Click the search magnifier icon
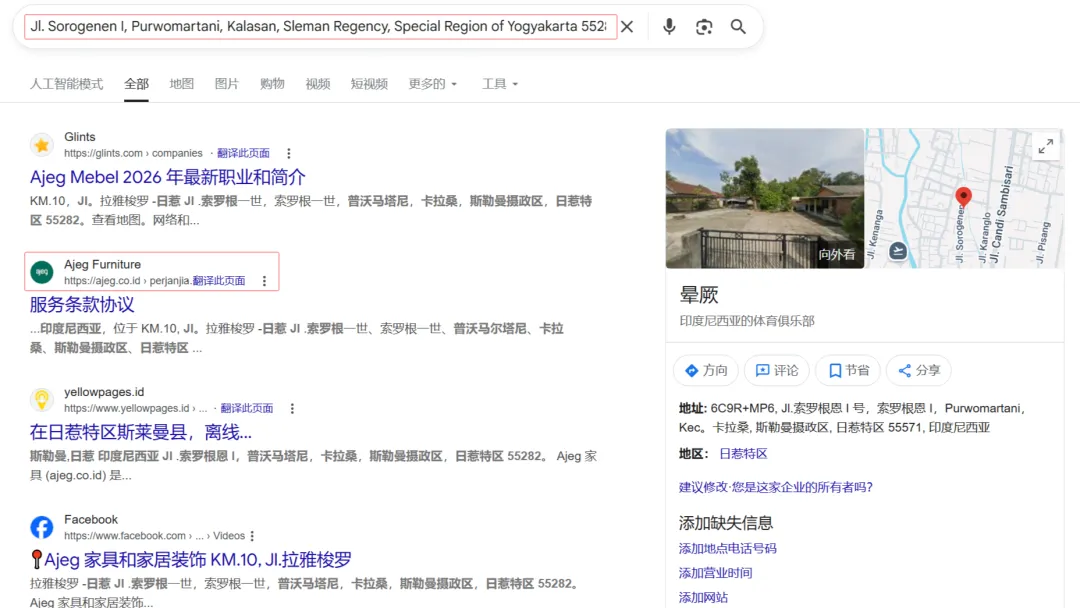Viewport: 1080px width, 608px height. point(738,27)
